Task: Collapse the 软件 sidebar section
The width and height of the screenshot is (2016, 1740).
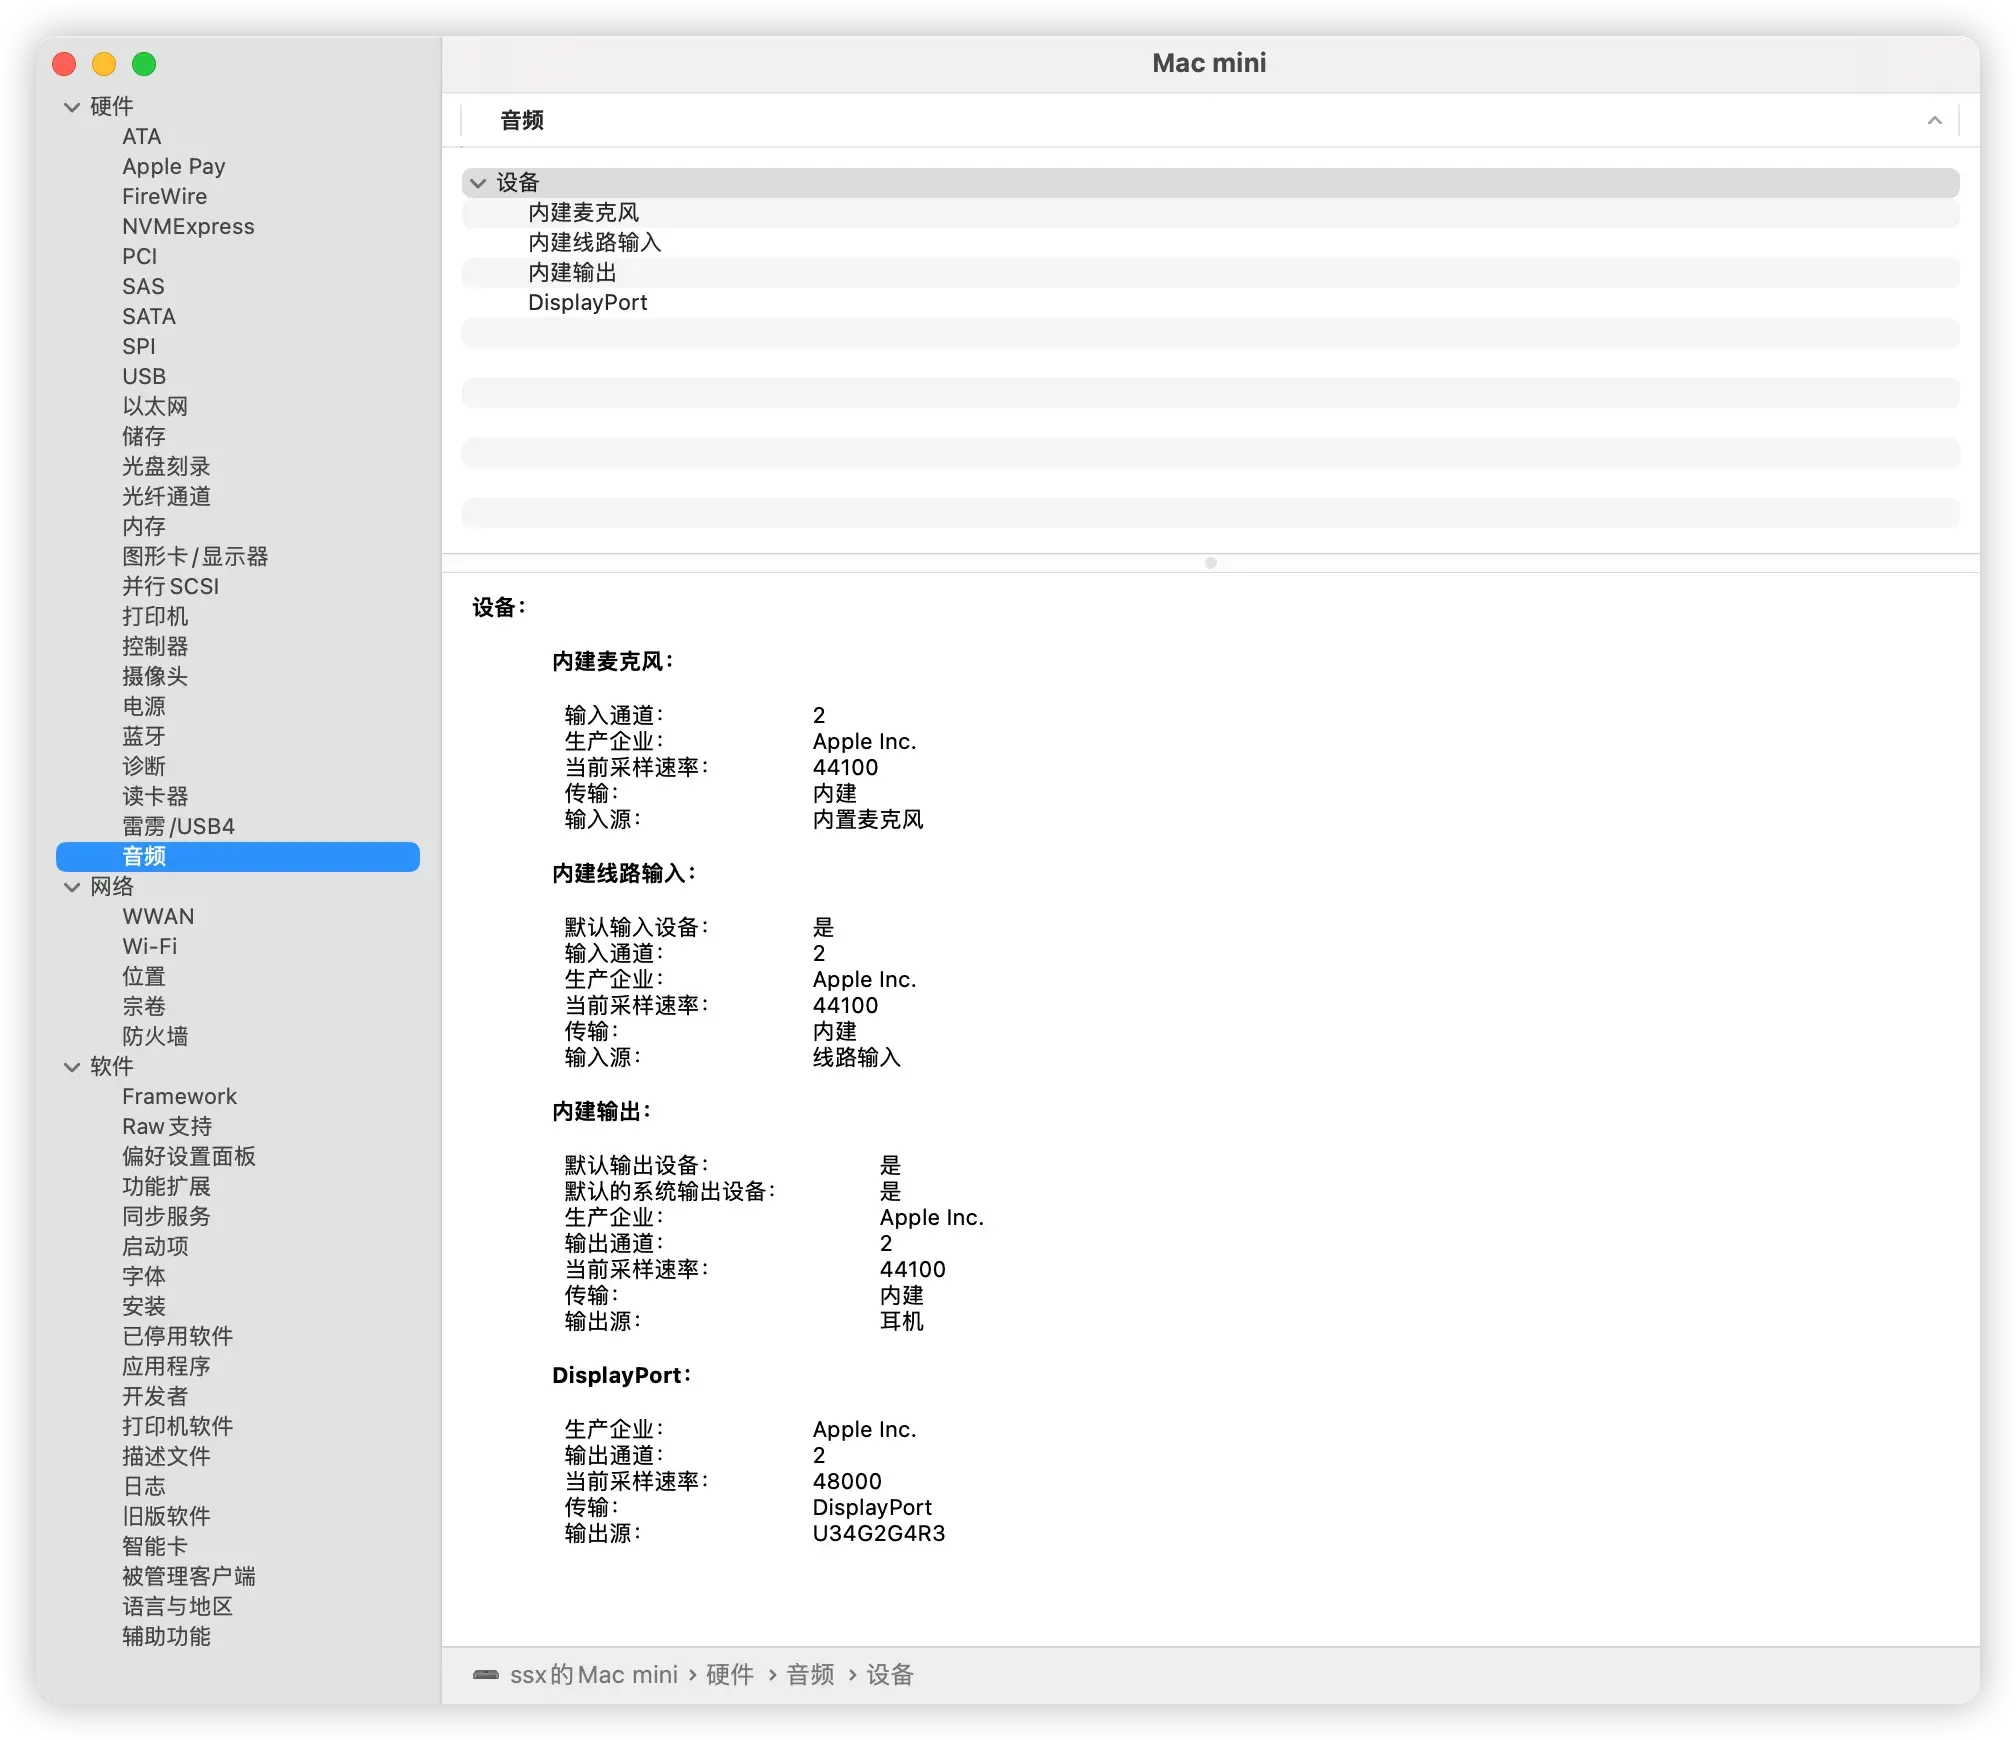Action: 72,1067
